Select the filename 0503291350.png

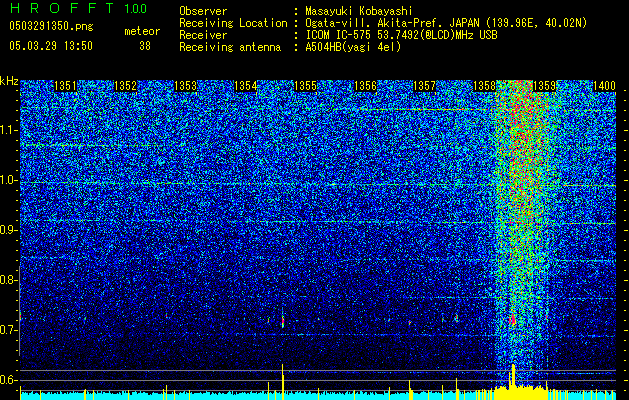pos(51,26)
